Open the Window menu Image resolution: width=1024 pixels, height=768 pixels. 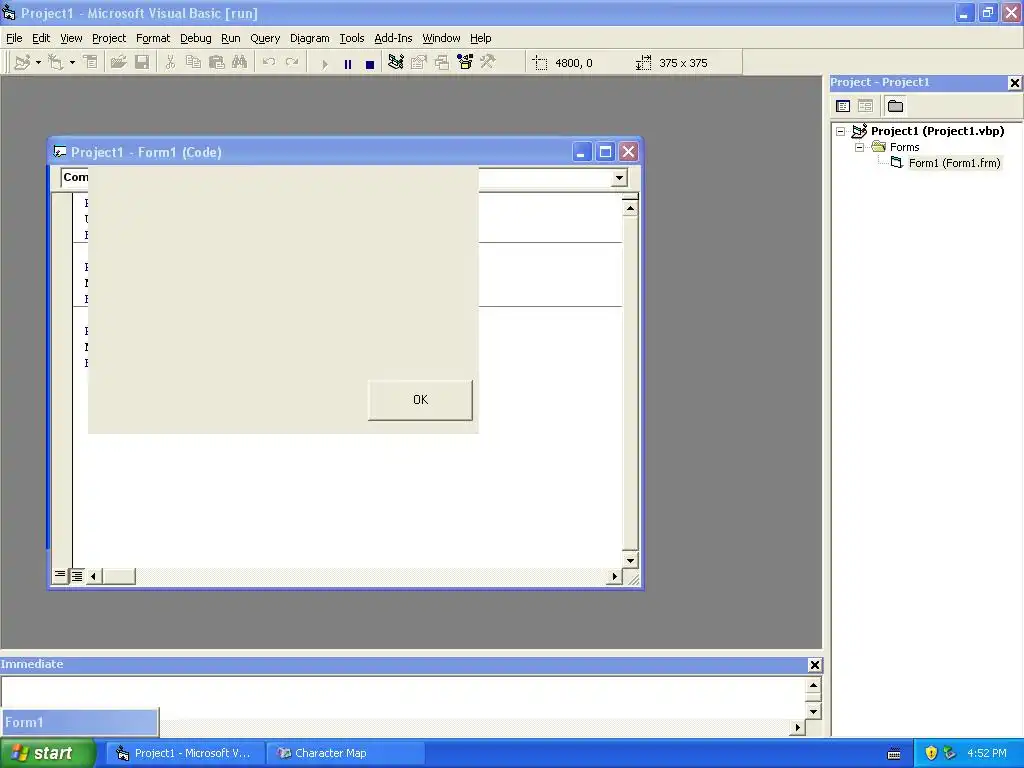pos(441,38)
